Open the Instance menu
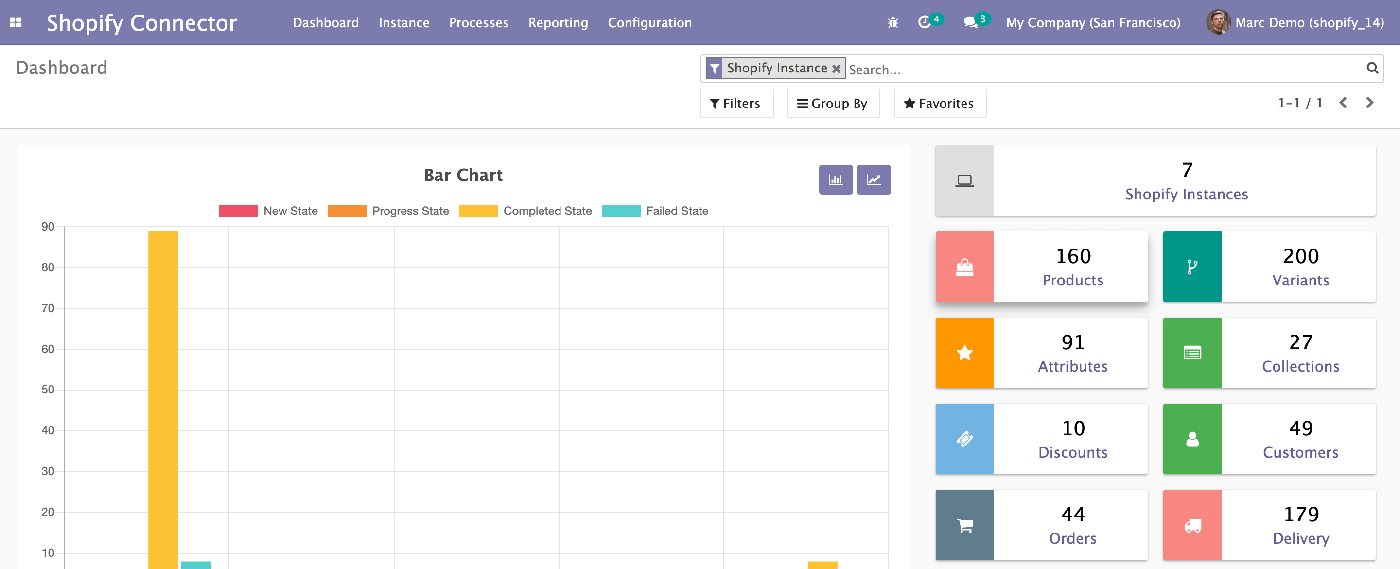Screen dimensions: 1400x569 pyautogui.click(x=404, y=22)
